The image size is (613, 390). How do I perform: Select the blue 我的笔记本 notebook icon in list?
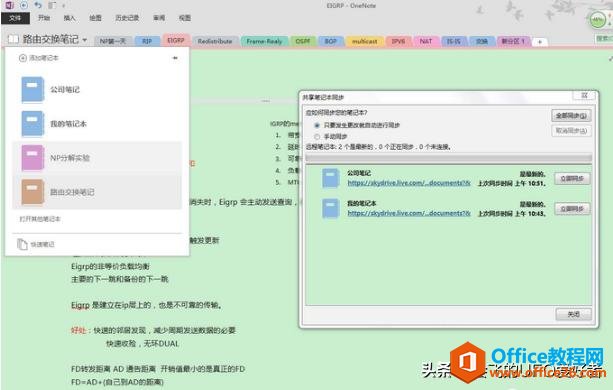(x=32, y=123)
